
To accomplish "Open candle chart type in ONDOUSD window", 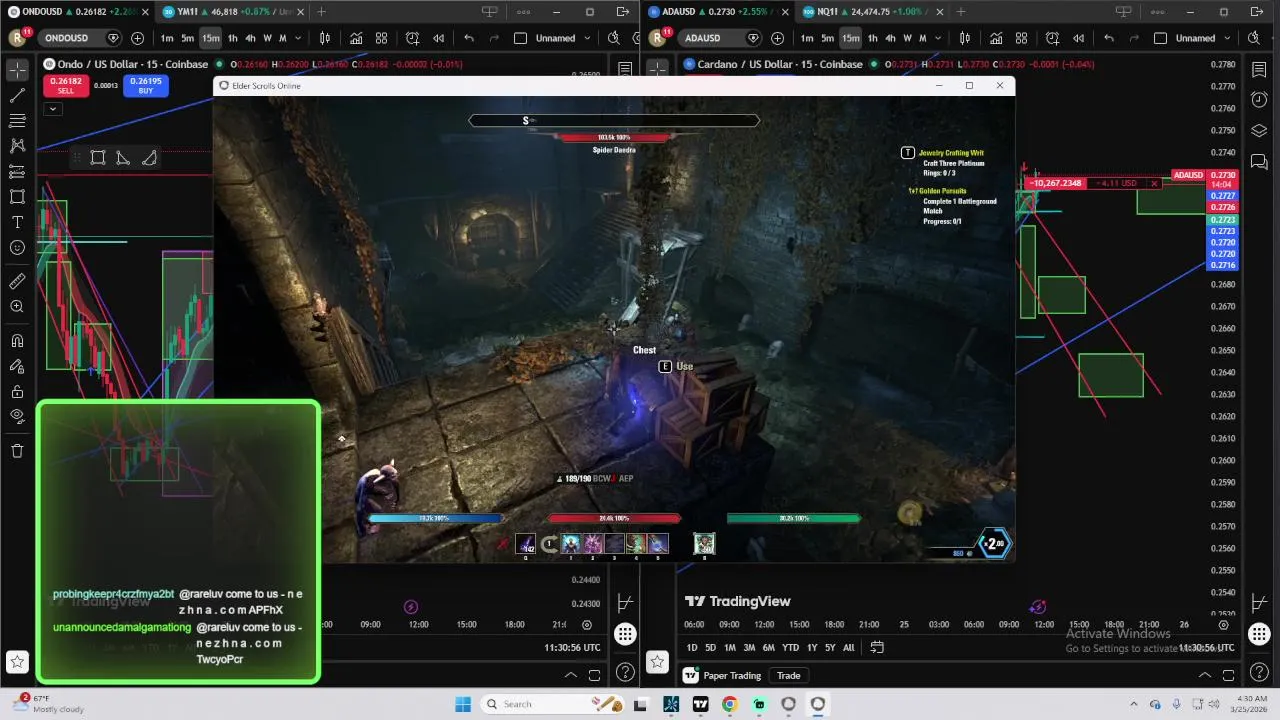I will [x=325, y=38].
